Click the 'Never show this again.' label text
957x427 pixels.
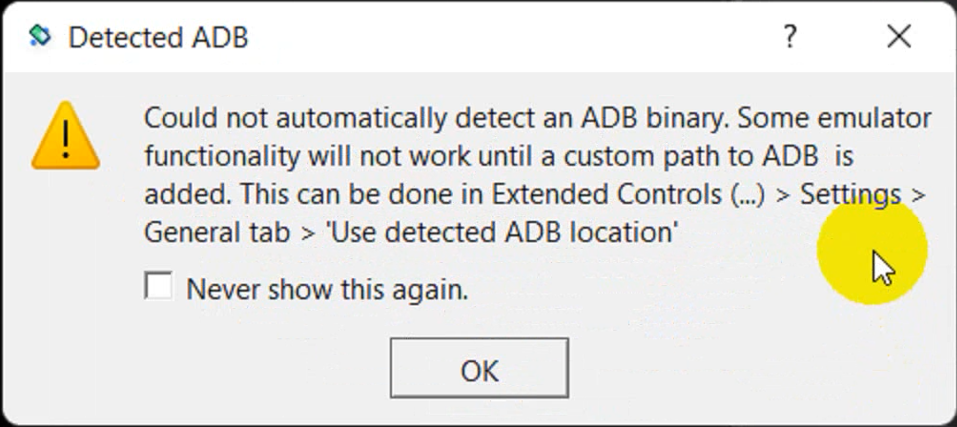pos(327,289)
